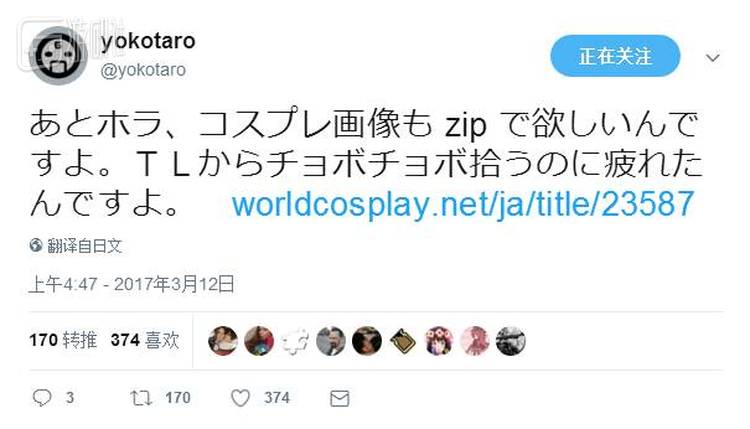Click the reply speech bubble icon
Viewport: 750px width, 429px height.
pos(42,397)
